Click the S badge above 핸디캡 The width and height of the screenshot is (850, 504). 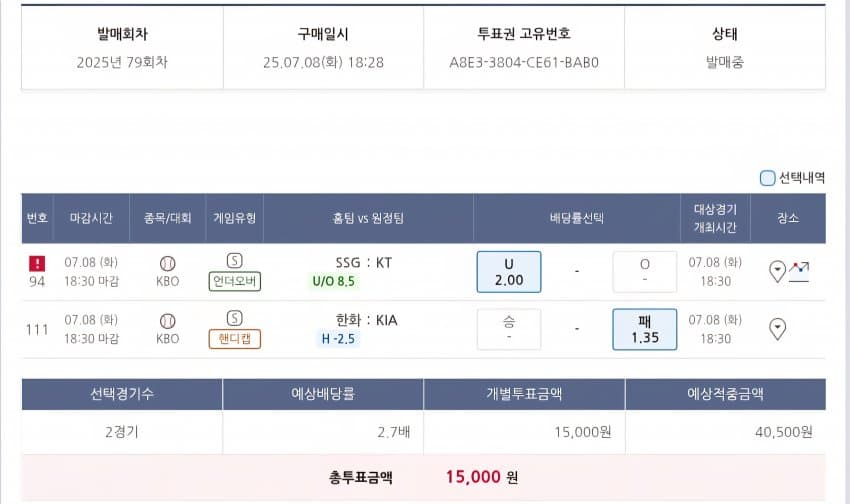tap(234, 318)
